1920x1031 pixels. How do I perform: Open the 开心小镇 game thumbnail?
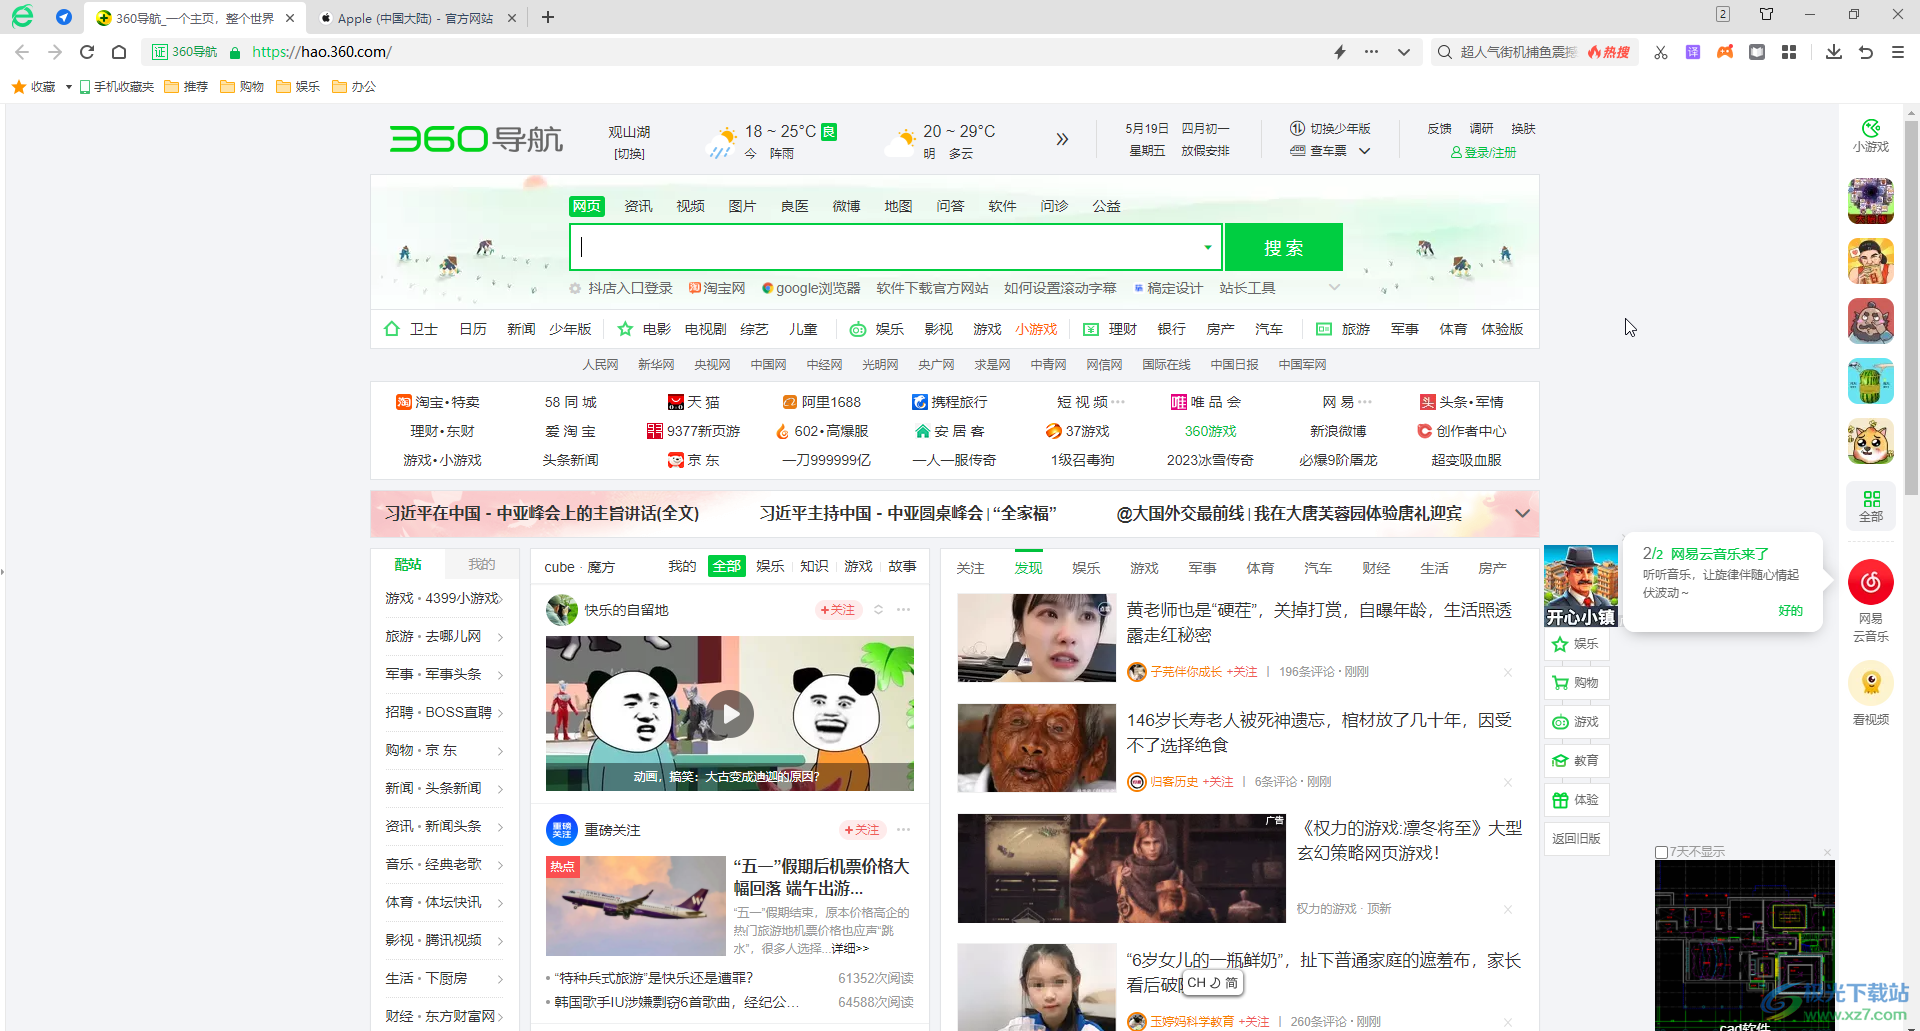pyautogui.click(x=1581, y=586)
